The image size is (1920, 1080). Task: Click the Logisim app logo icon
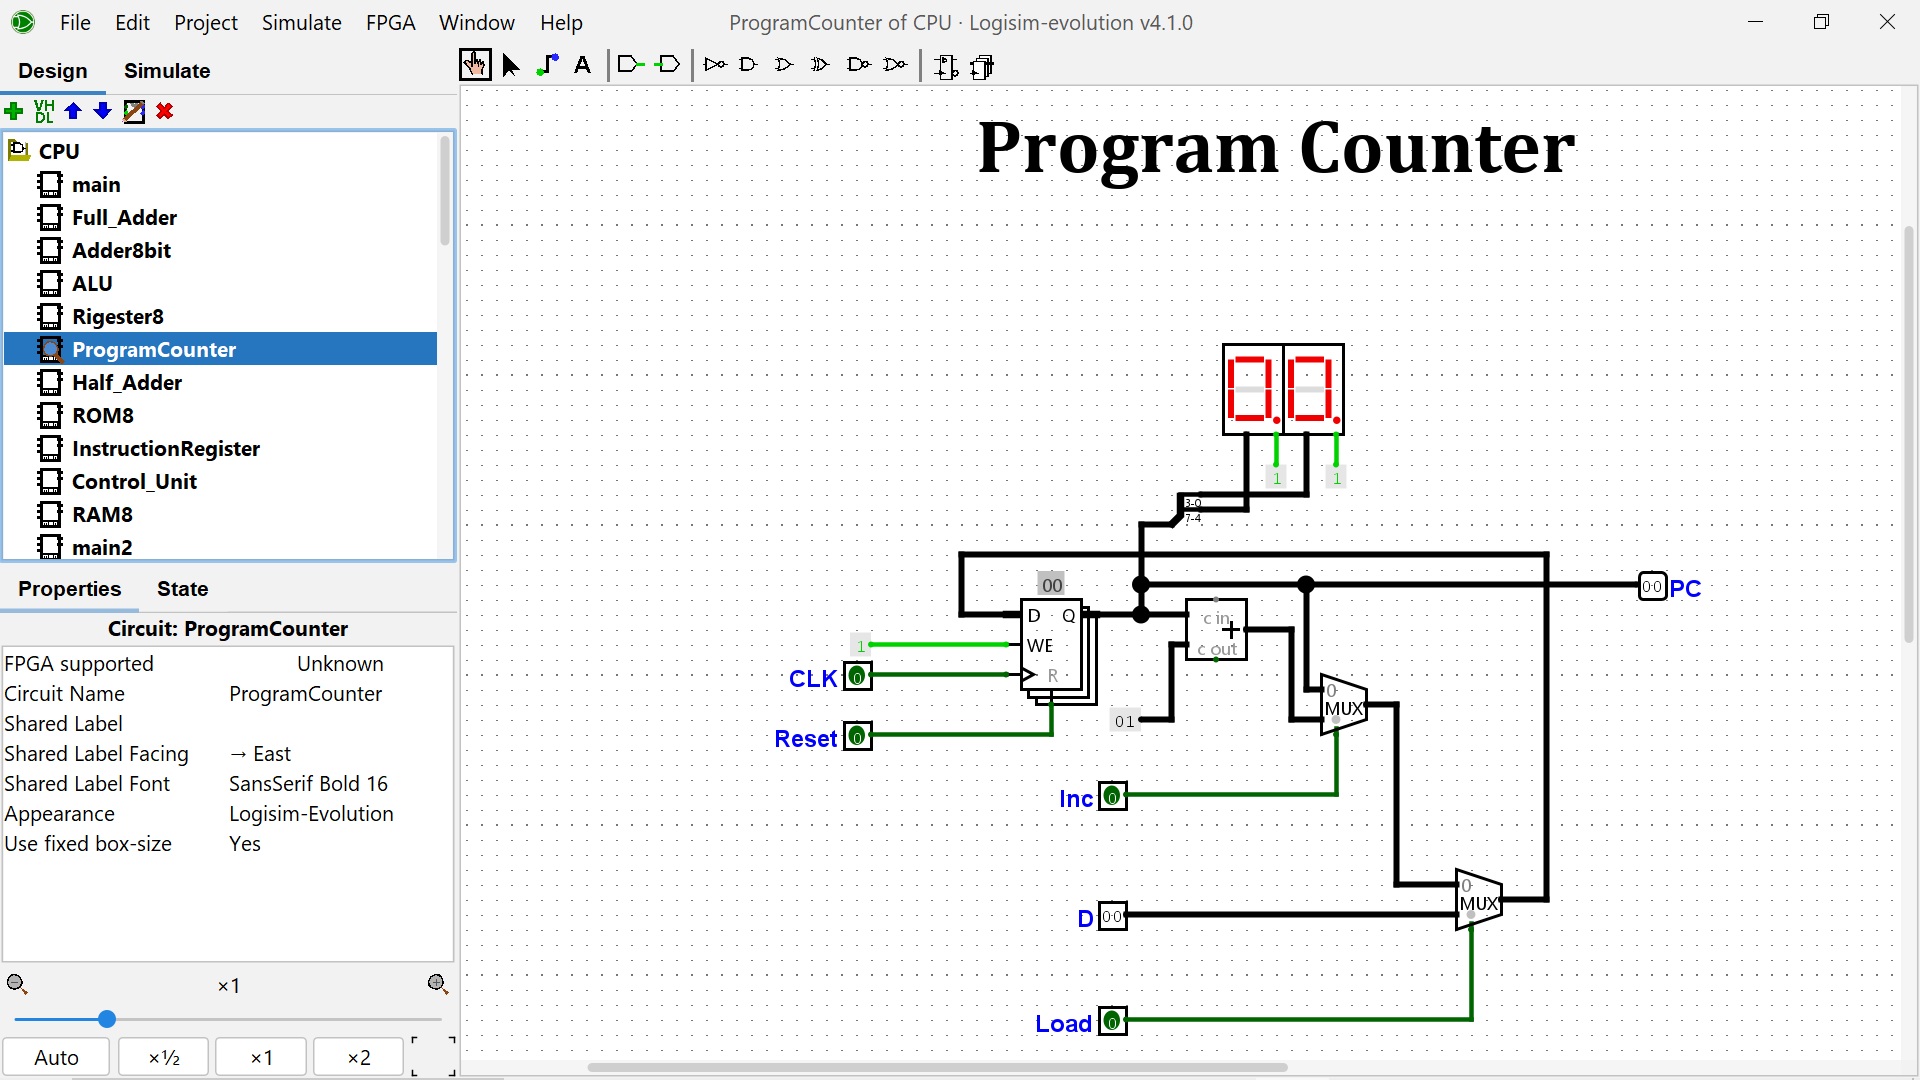click(22, 21)
